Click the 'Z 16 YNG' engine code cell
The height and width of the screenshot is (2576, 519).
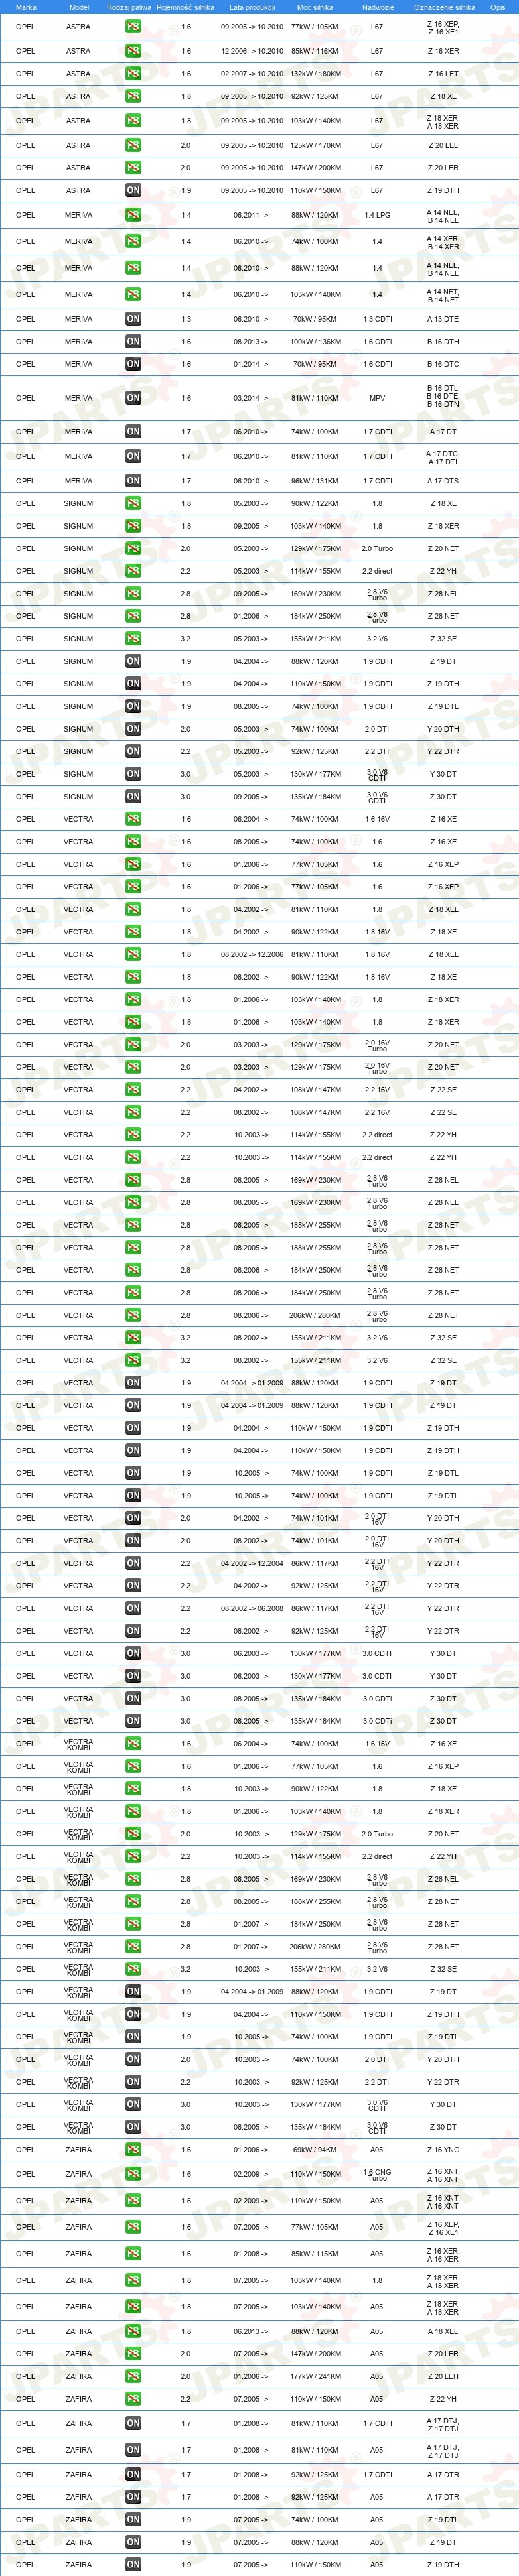tap(443, 2149)
